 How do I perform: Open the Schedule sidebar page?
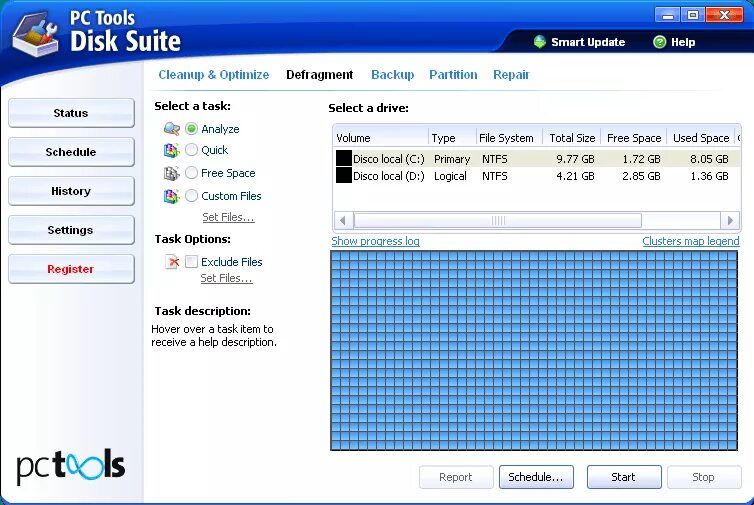tap(71, 152)
